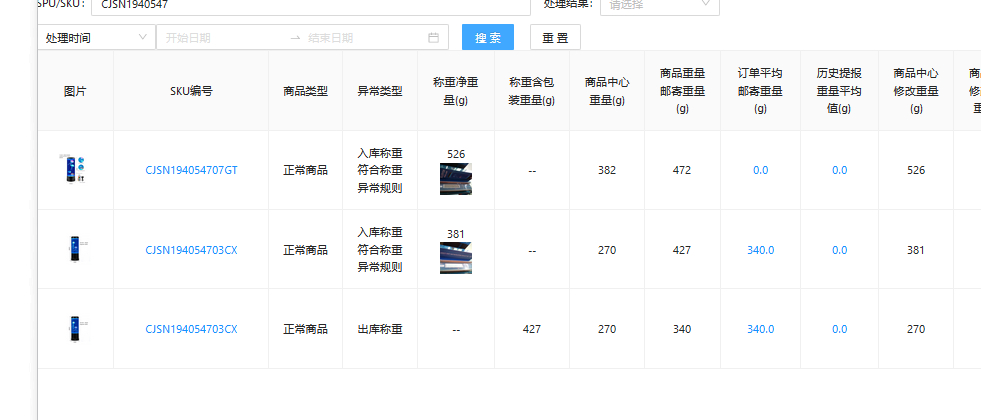Open SKU link CJSN194054707GT
This screenshot has height=420, width=981.
tap(191, 170)
